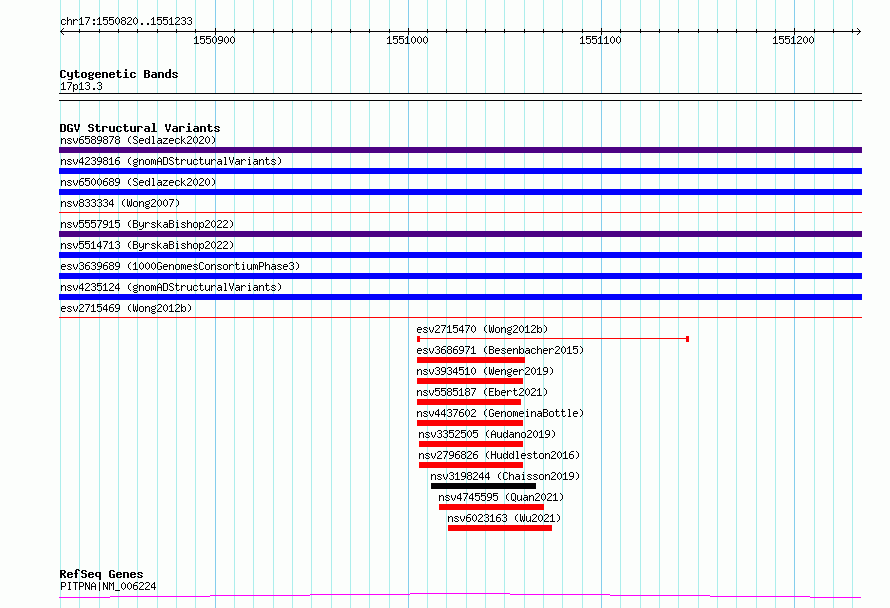Select the red bar under nsv4745595

tap(492, 507)
